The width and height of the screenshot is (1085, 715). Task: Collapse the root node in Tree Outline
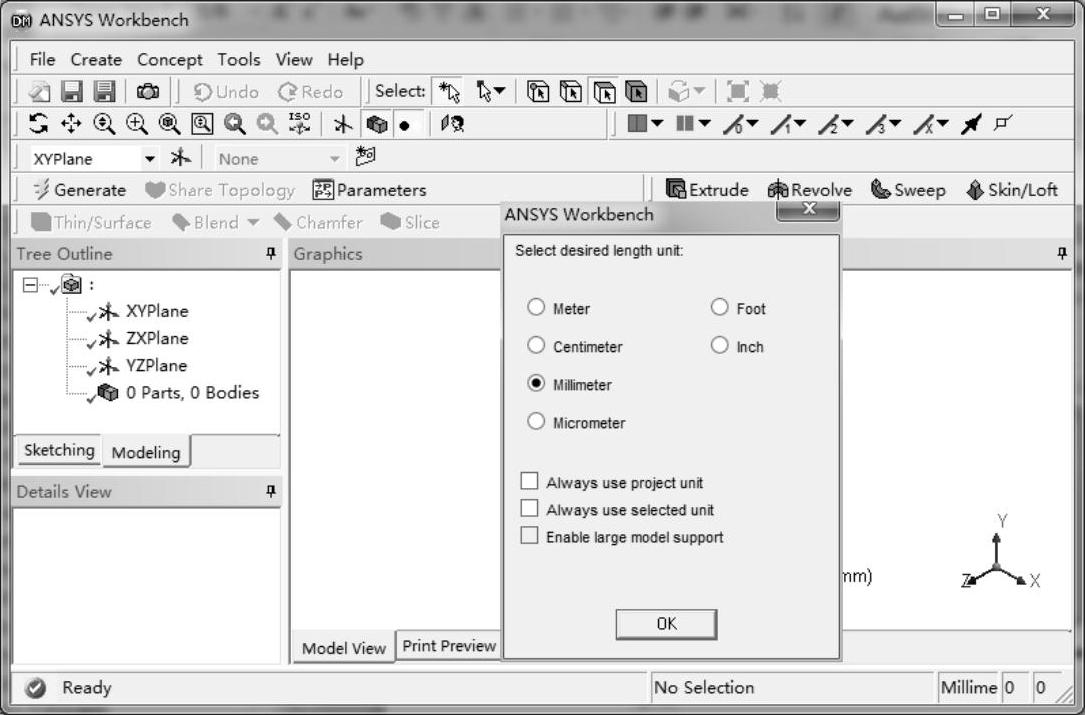[30, 284]
